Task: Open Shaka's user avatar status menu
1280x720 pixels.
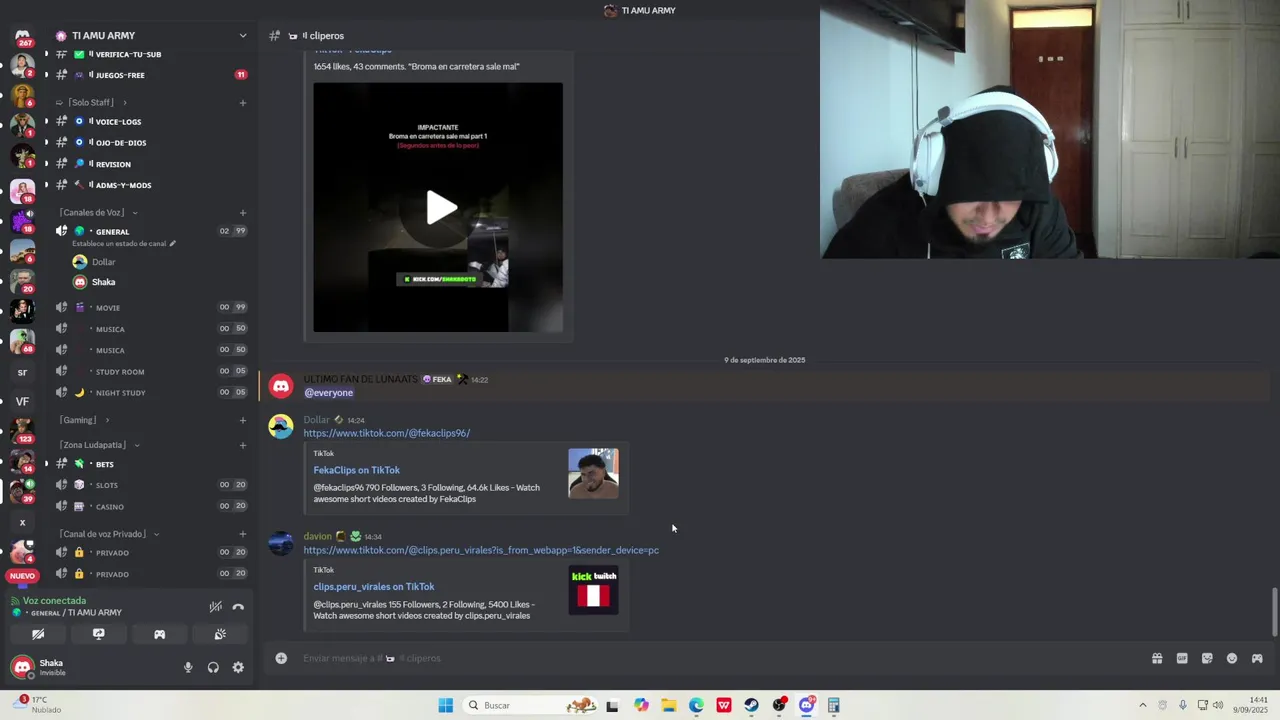Action: (22, 667)
